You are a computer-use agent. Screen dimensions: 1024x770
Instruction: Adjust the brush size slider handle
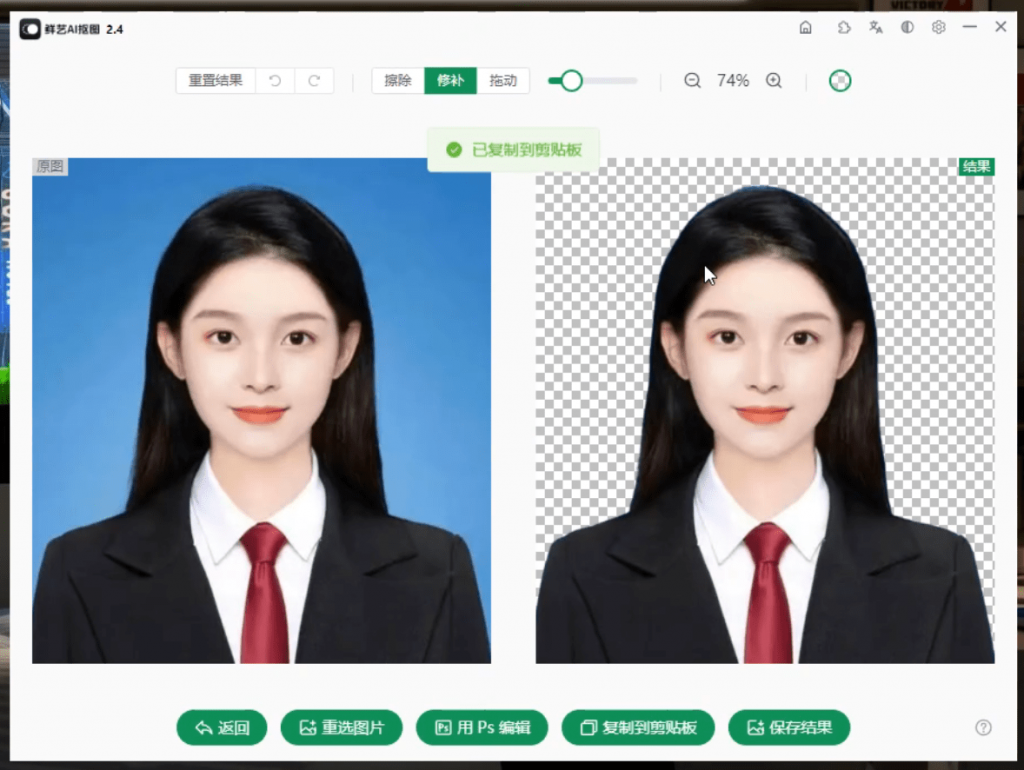click(571, 80)
